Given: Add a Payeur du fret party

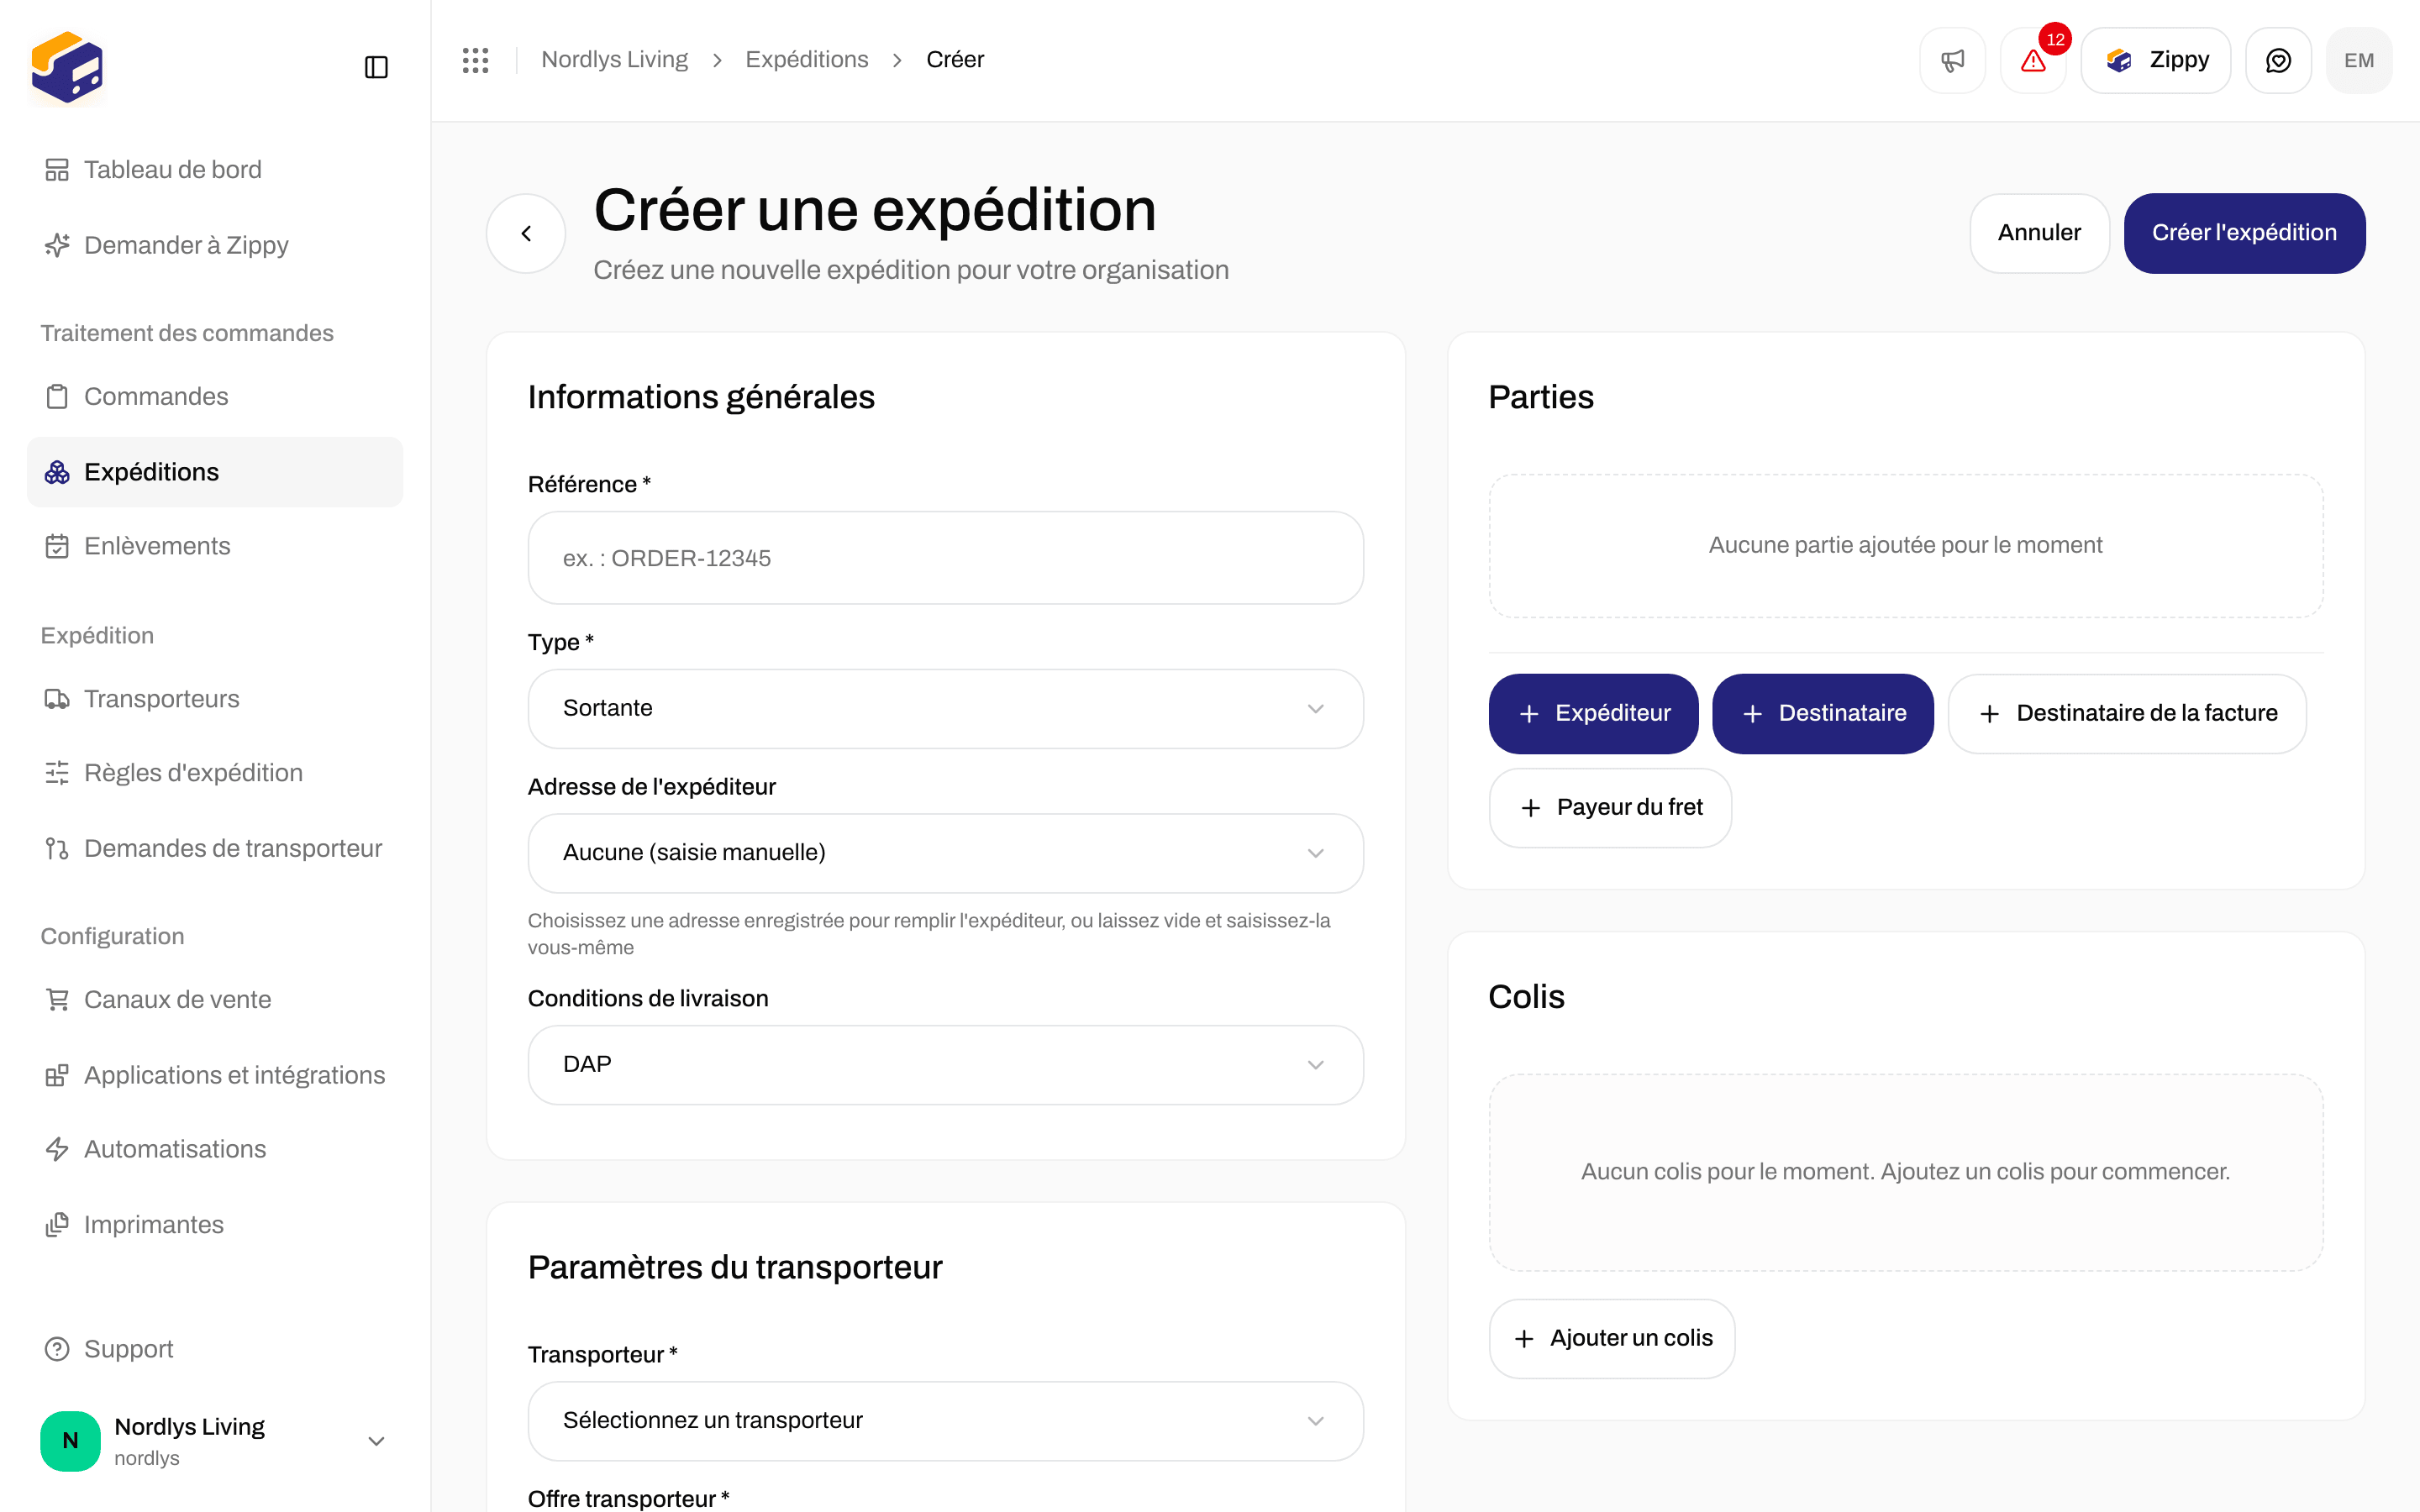Looking at the screenshot, I should click(x=1610, y=808).
